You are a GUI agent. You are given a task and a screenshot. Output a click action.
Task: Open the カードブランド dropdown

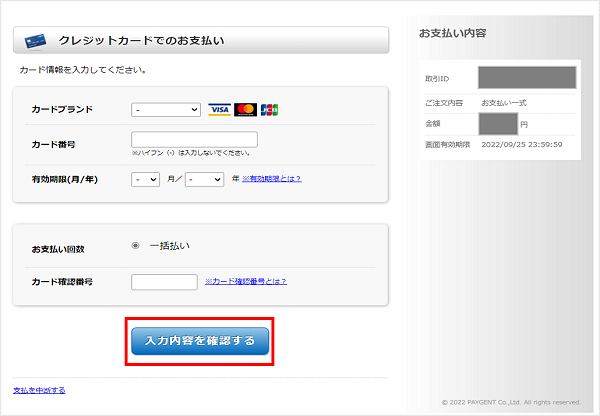click(166, 110)
